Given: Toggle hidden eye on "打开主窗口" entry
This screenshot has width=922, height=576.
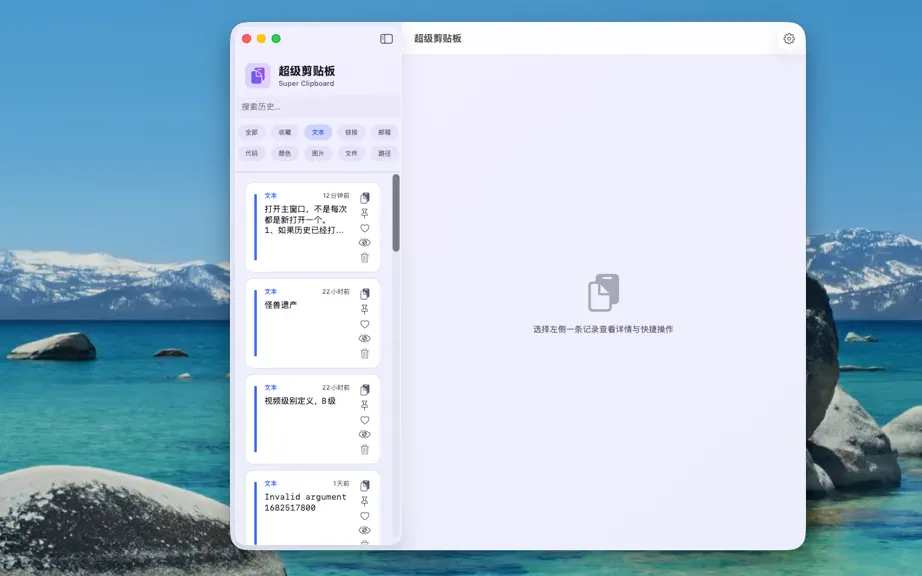Looking at the screenshot, I should 365,243.
